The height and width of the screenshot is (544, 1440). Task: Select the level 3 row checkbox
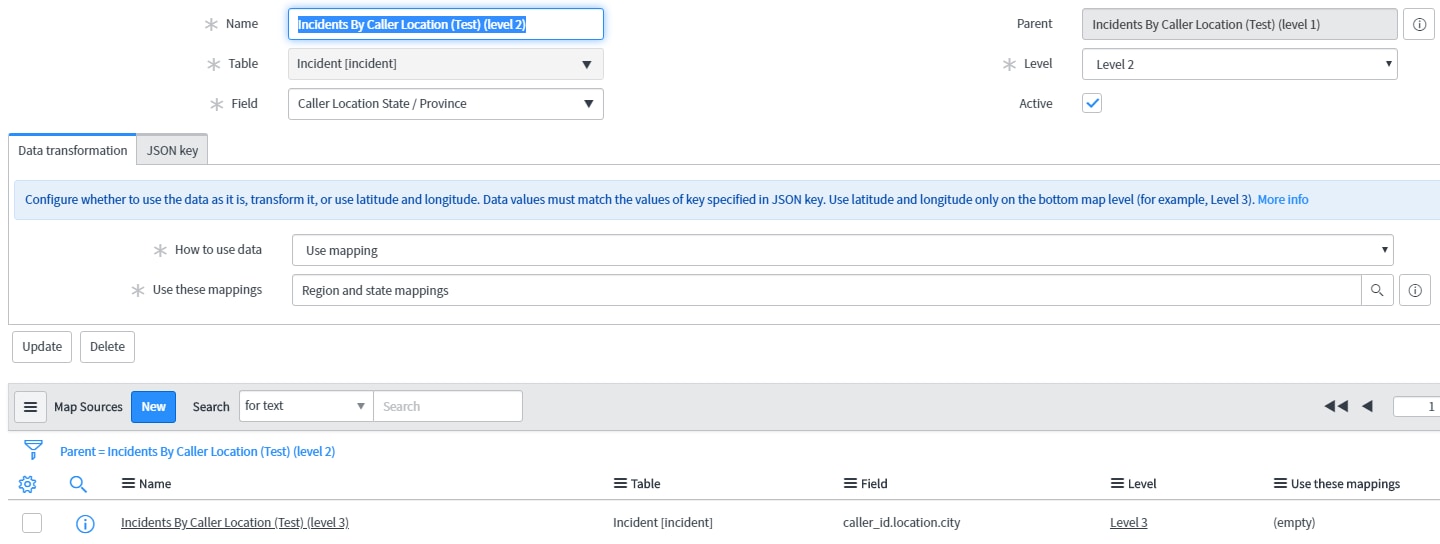point(32,523)
